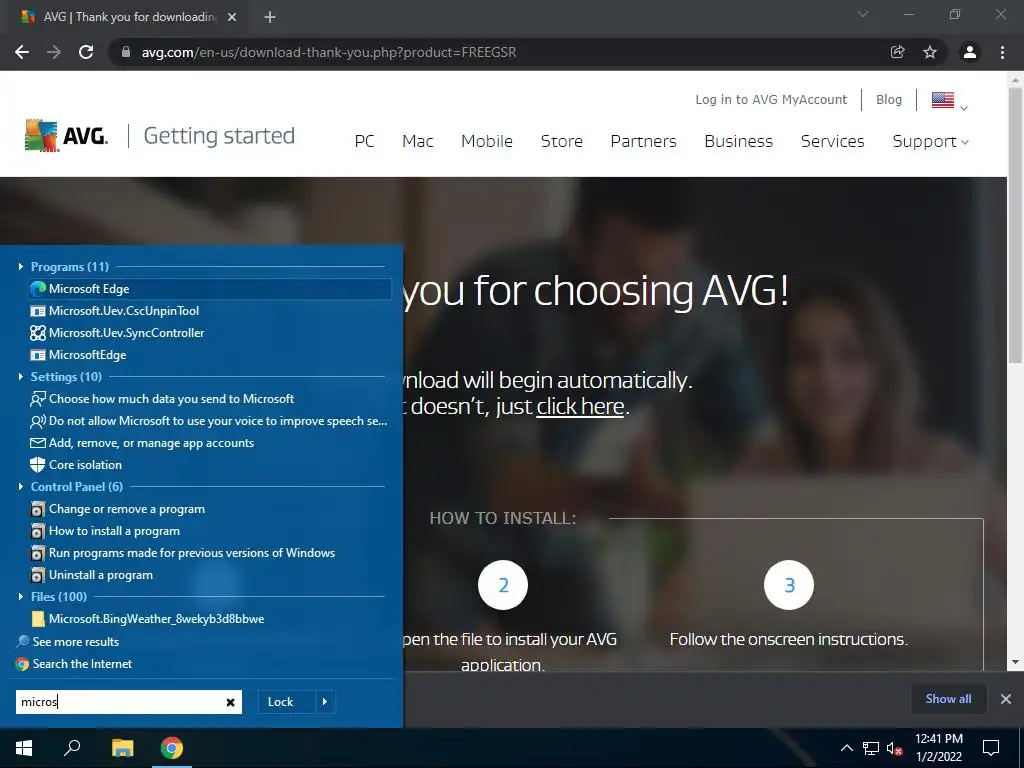Open the Mac menu item
This screenshot has width=1024, height=768.
click(x=417, y=141)
